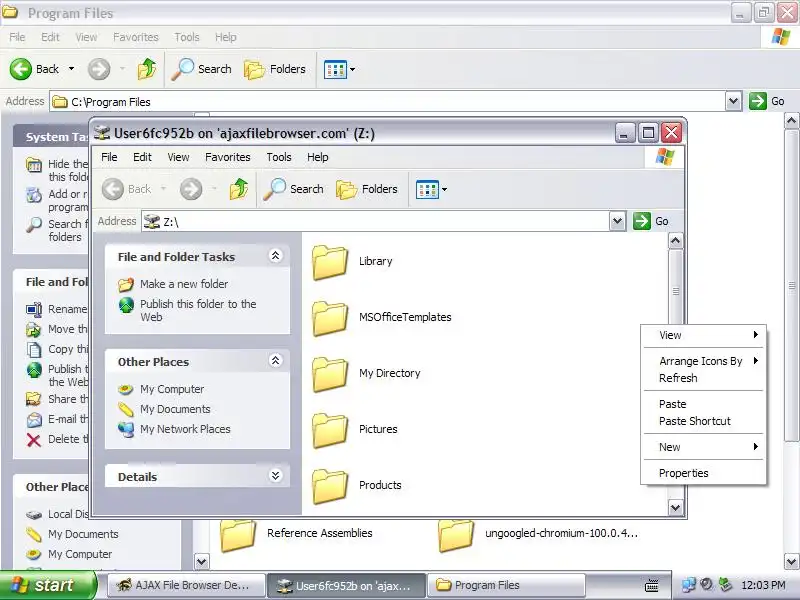Open Views dropdown arrow in Z: window

point(444,189)
